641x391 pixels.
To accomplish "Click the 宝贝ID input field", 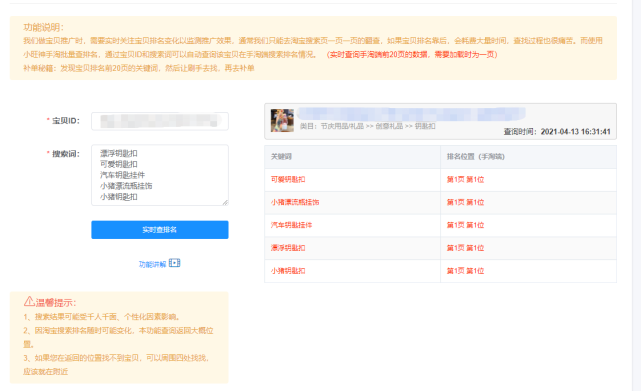I will click(160, 121).
